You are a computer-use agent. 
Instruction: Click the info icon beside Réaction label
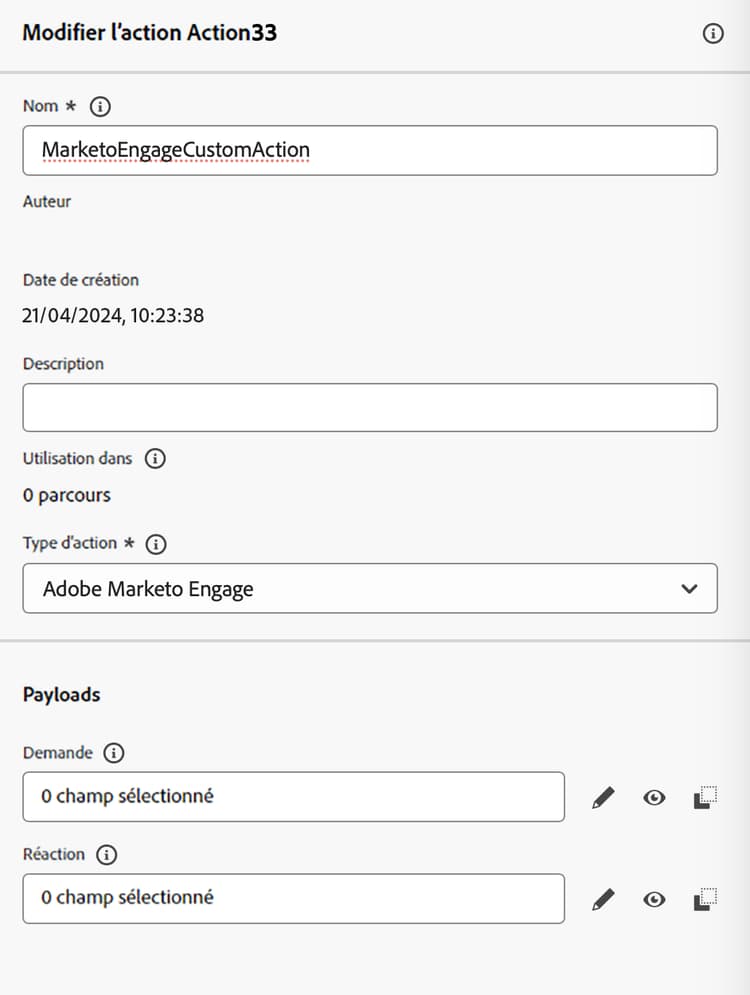[x=107, y=855]
